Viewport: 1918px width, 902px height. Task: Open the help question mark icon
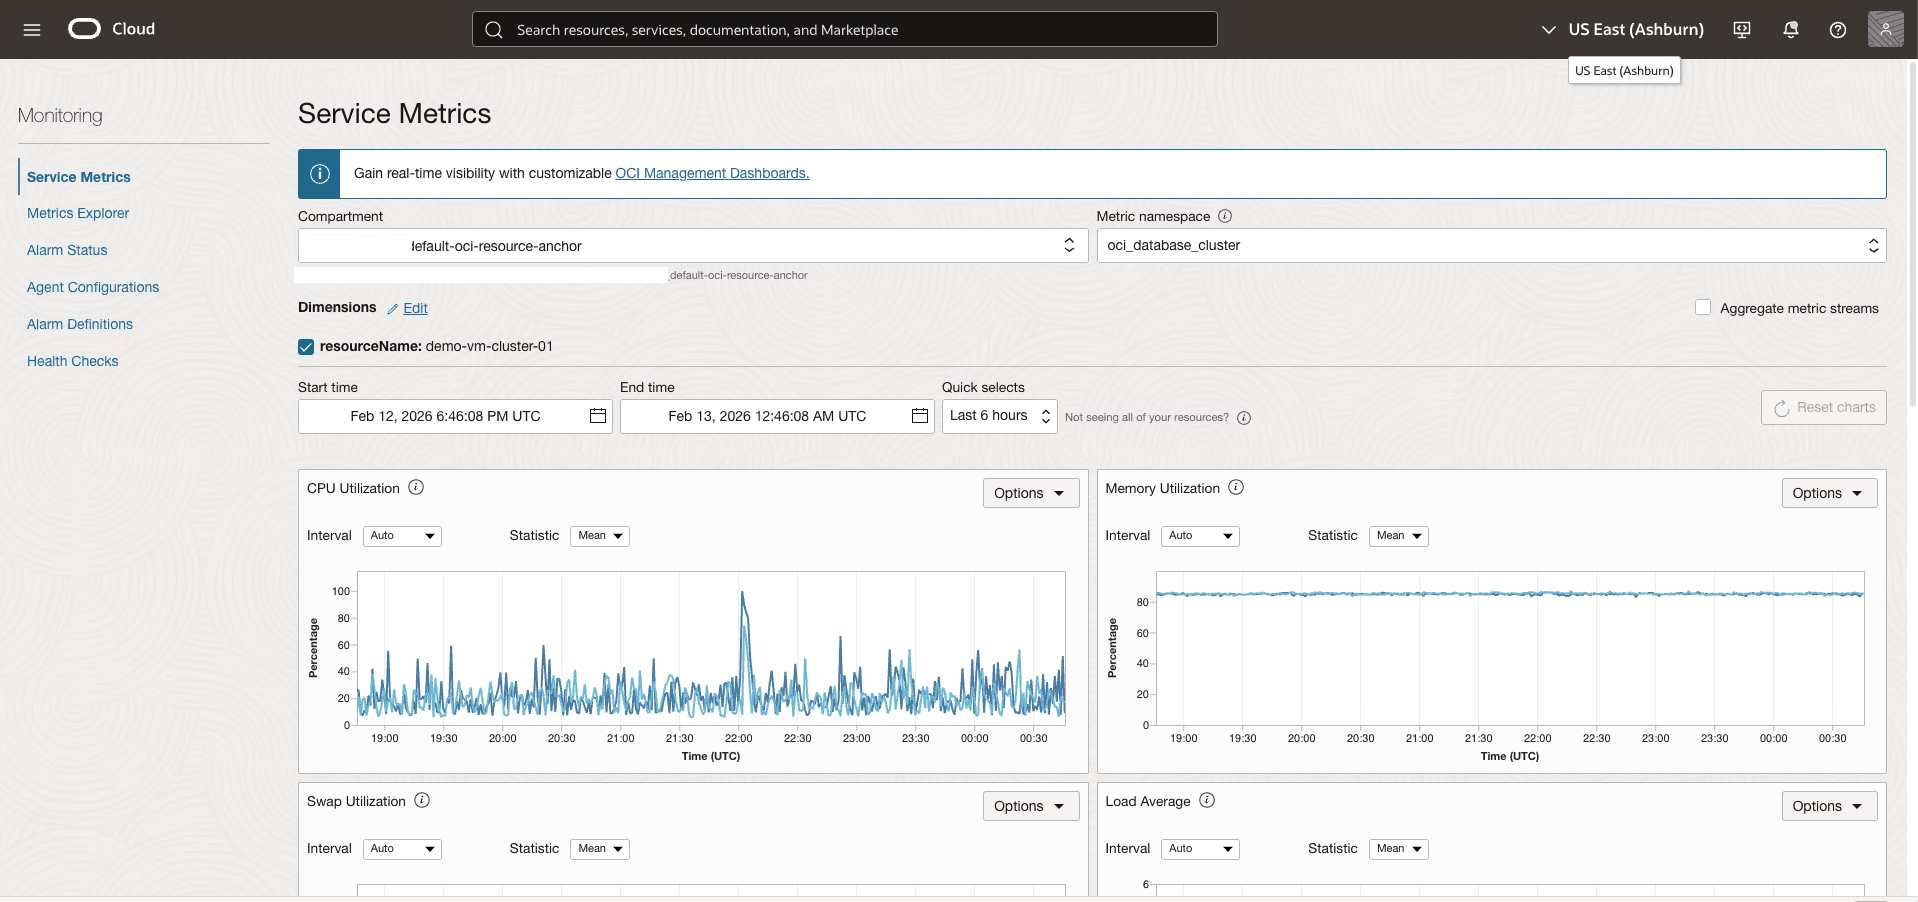[x=1838, y=30]
